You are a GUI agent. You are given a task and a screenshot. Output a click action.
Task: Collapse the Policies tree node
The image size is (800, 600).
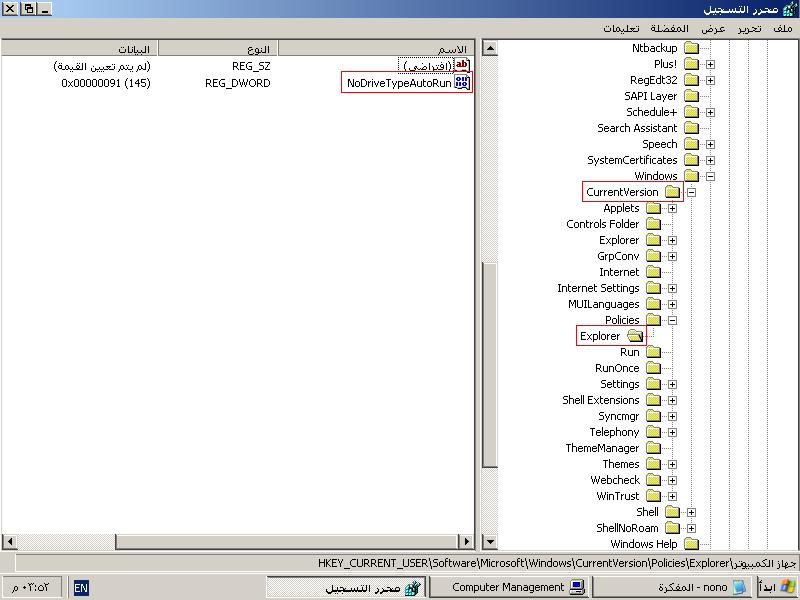pyautogui.click(x=672, y=320)
